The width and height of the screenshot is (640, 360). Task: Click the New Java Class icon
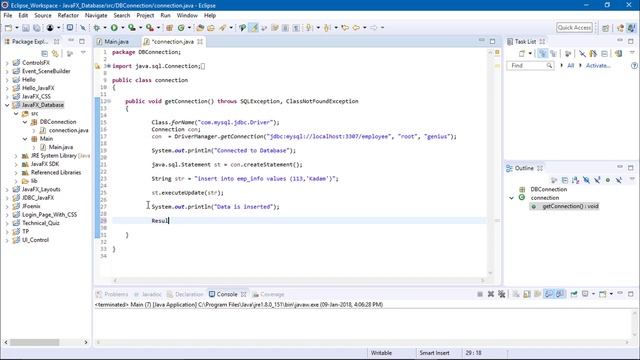click(x=181, y=28)
